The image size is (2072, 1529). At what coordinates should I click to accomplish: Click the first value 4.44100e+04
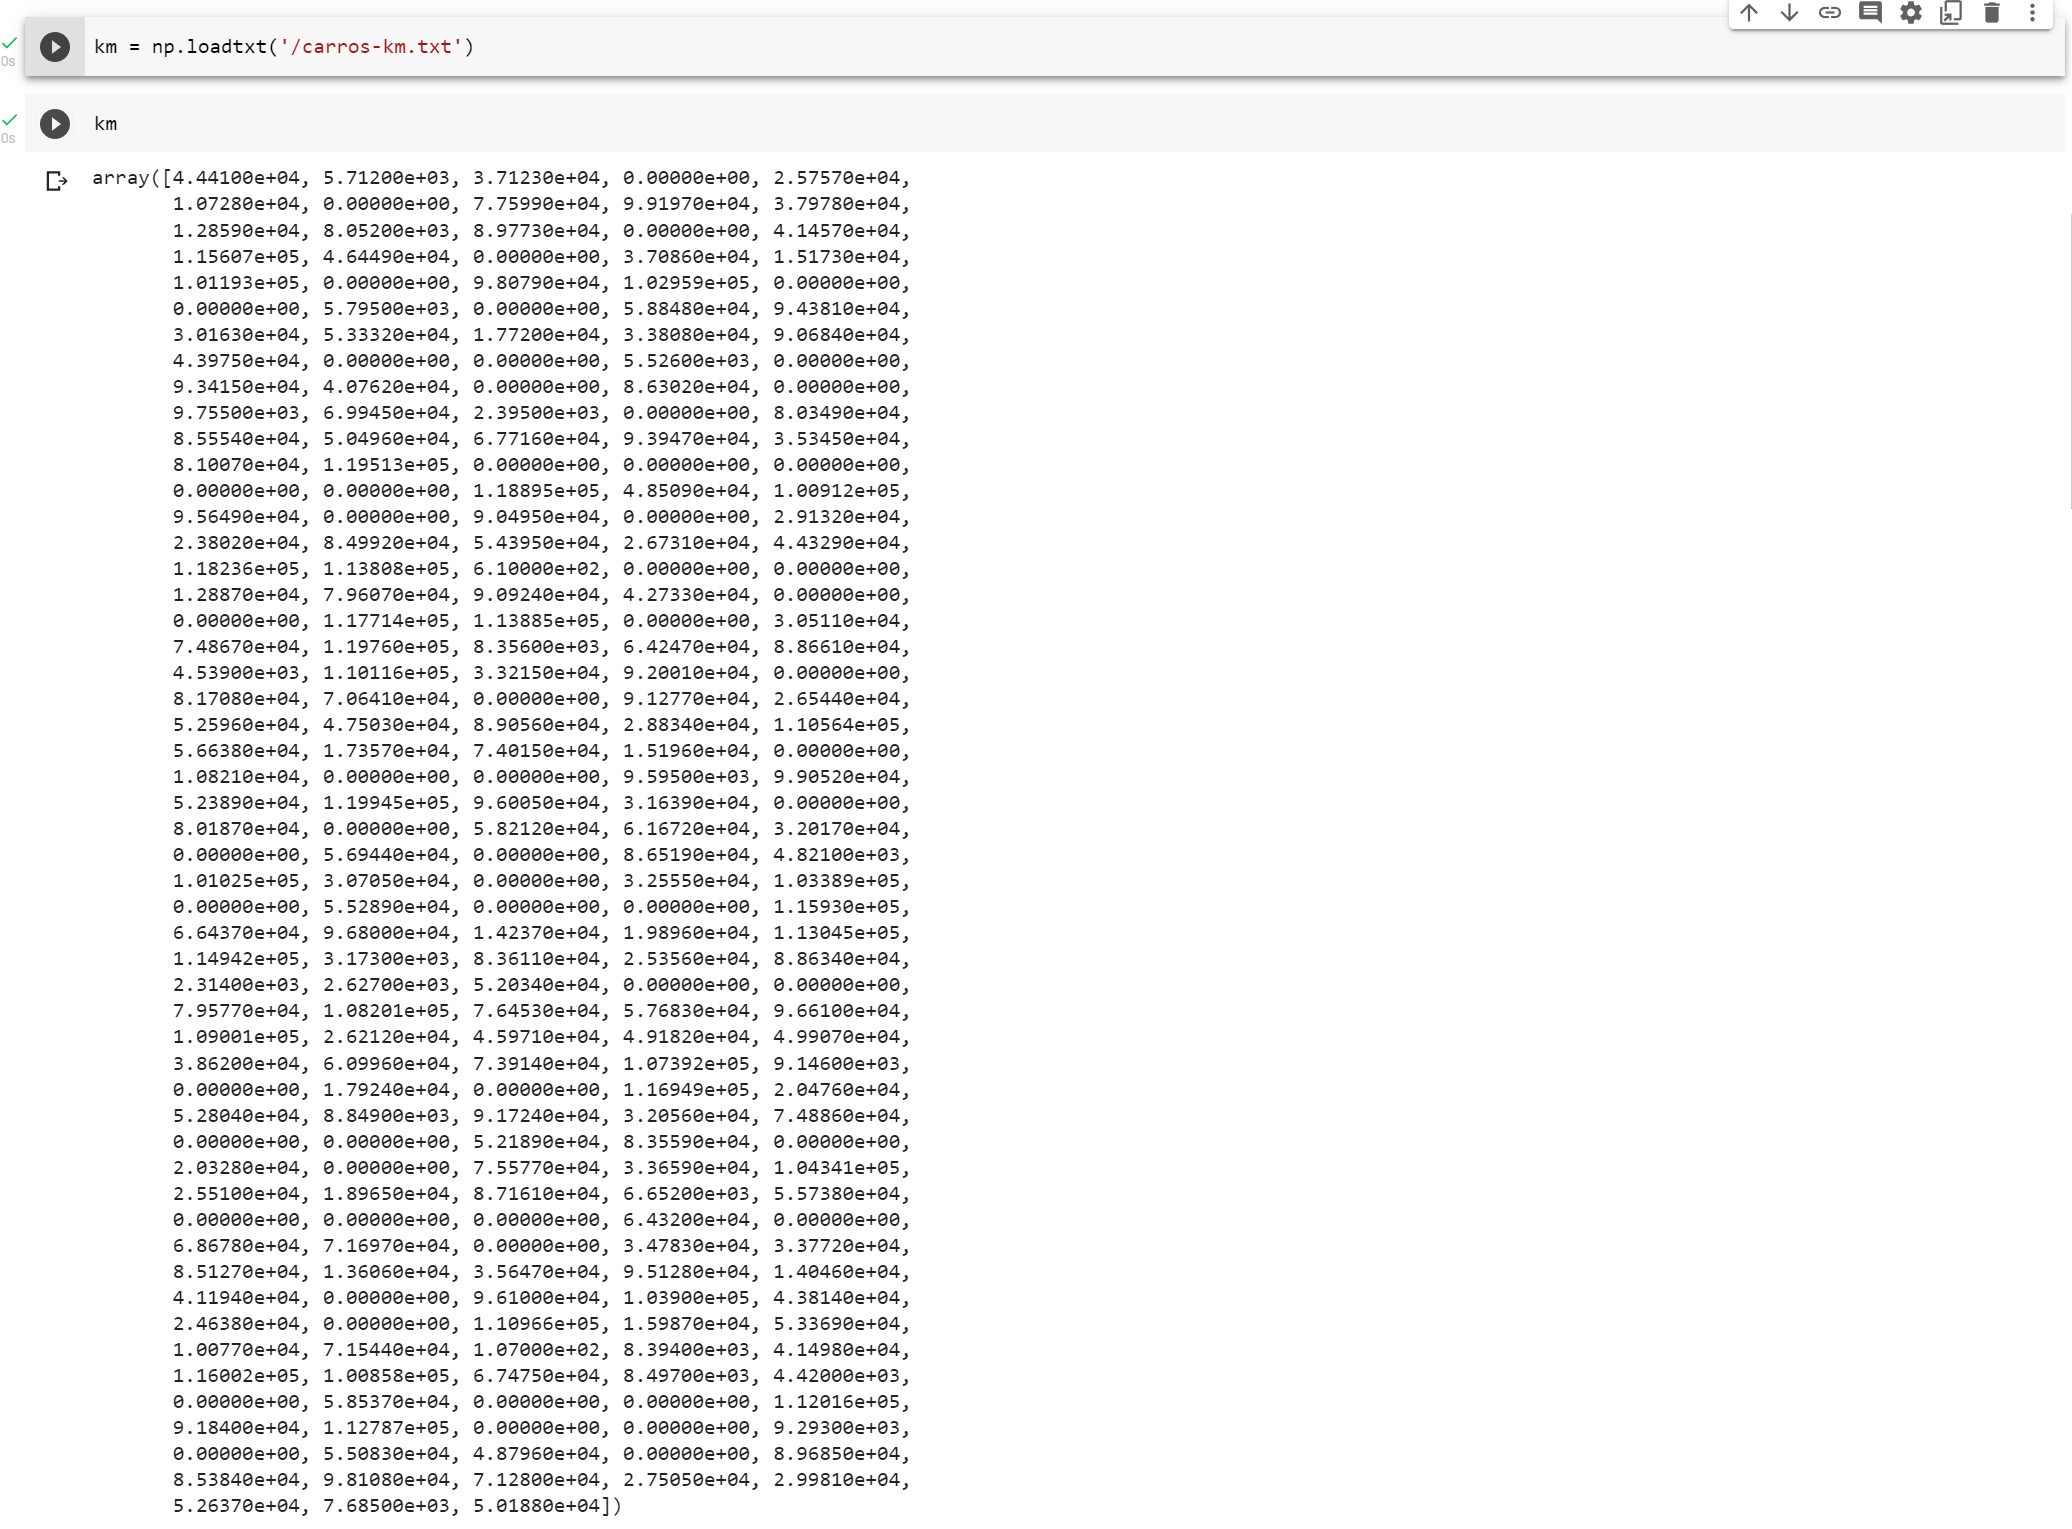[235, 178]
